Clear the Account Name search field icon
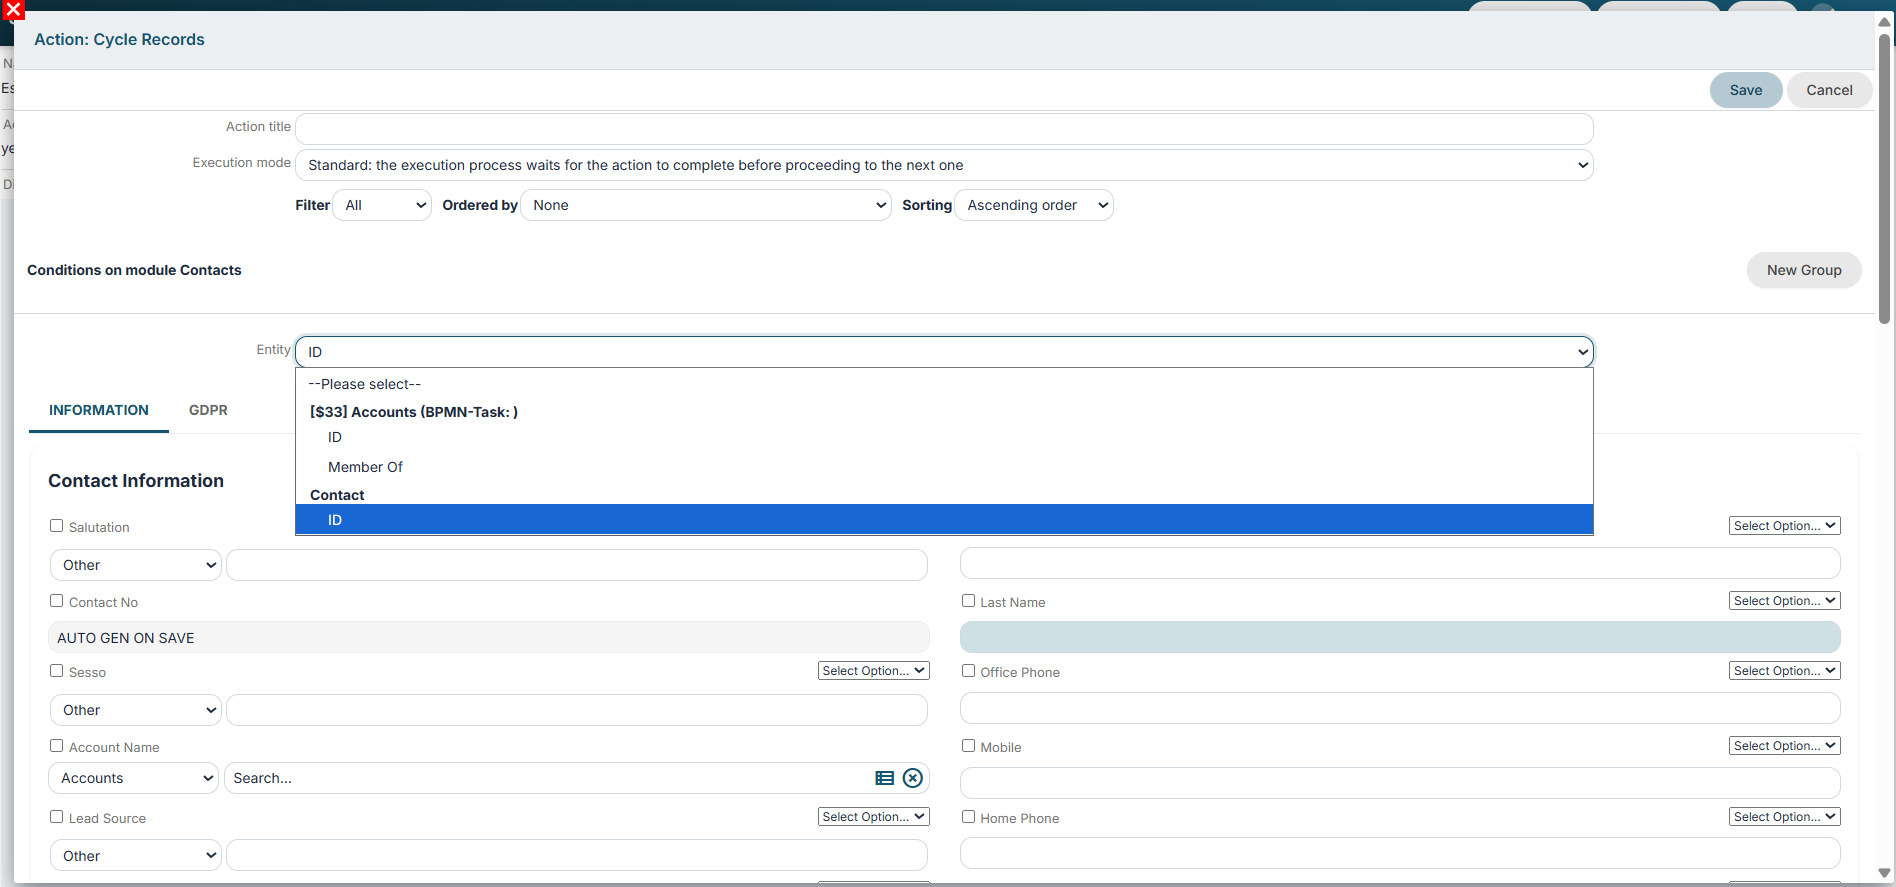This screenshot has height=887, width=1896. click(913, 778)
